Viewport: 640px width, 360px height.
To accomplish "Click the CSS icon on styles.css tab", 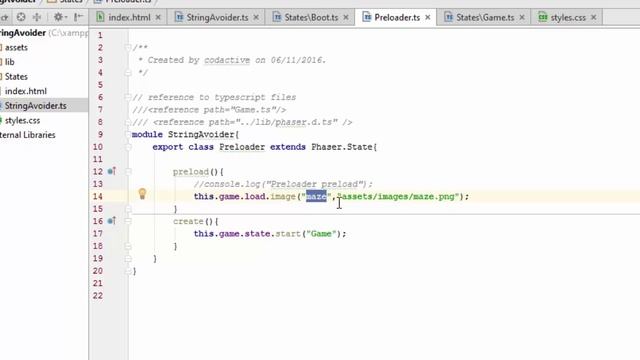I will pos(543,17).
